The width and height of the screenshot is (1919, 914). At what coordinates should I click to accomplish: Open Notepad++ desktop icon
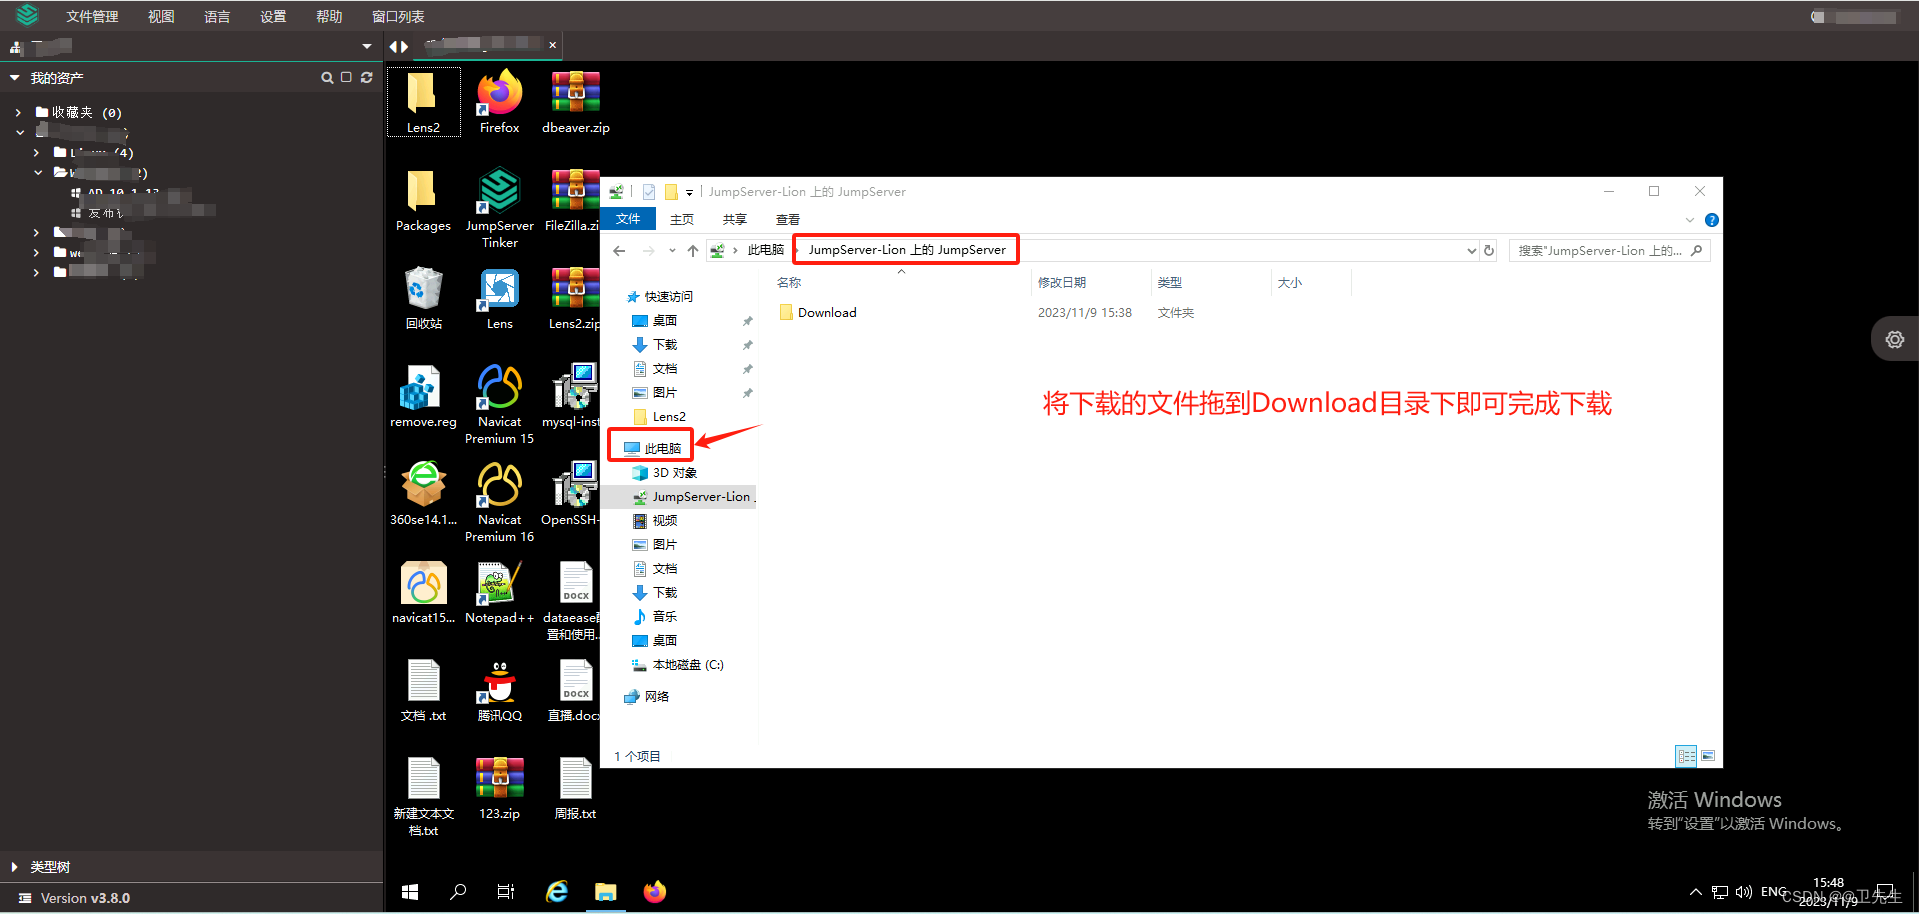click(x=498, y=585)
